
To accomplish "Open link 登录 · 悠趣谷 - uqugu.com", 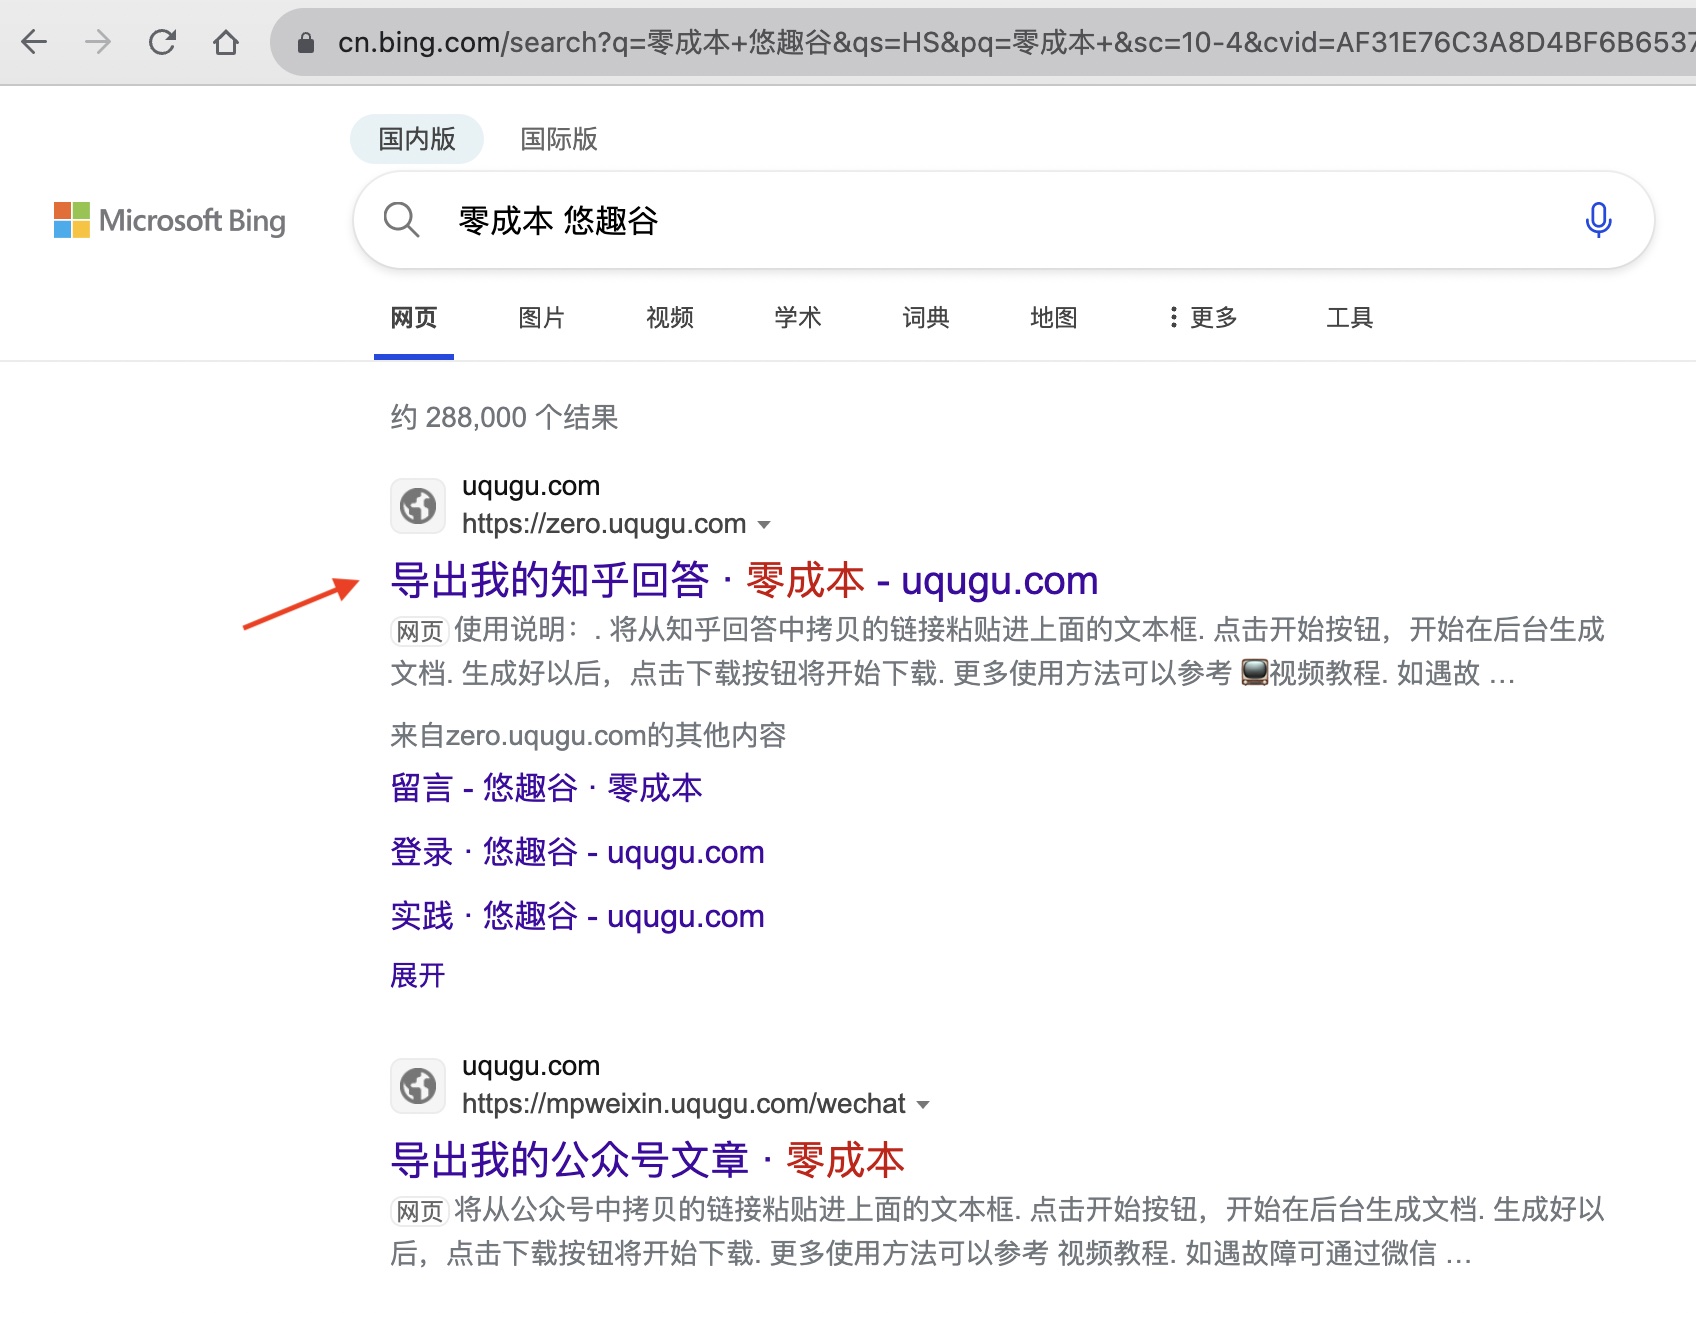I will click(577, 852).
